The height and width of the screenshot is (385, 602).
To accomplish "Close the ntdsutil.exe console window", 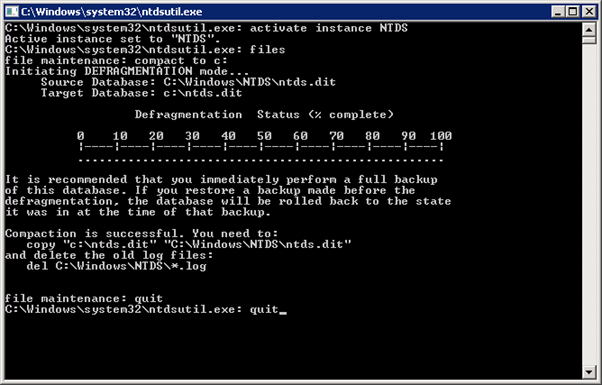I will tap(589, 12).
